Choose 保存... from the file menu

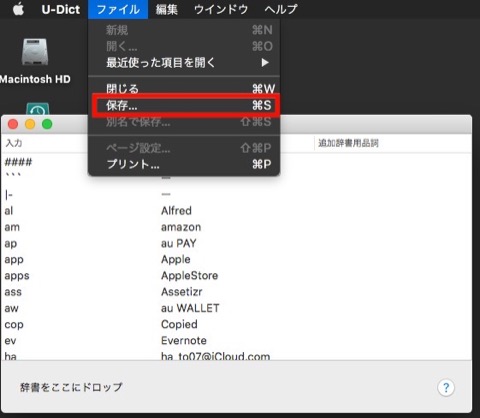(184, 105)
